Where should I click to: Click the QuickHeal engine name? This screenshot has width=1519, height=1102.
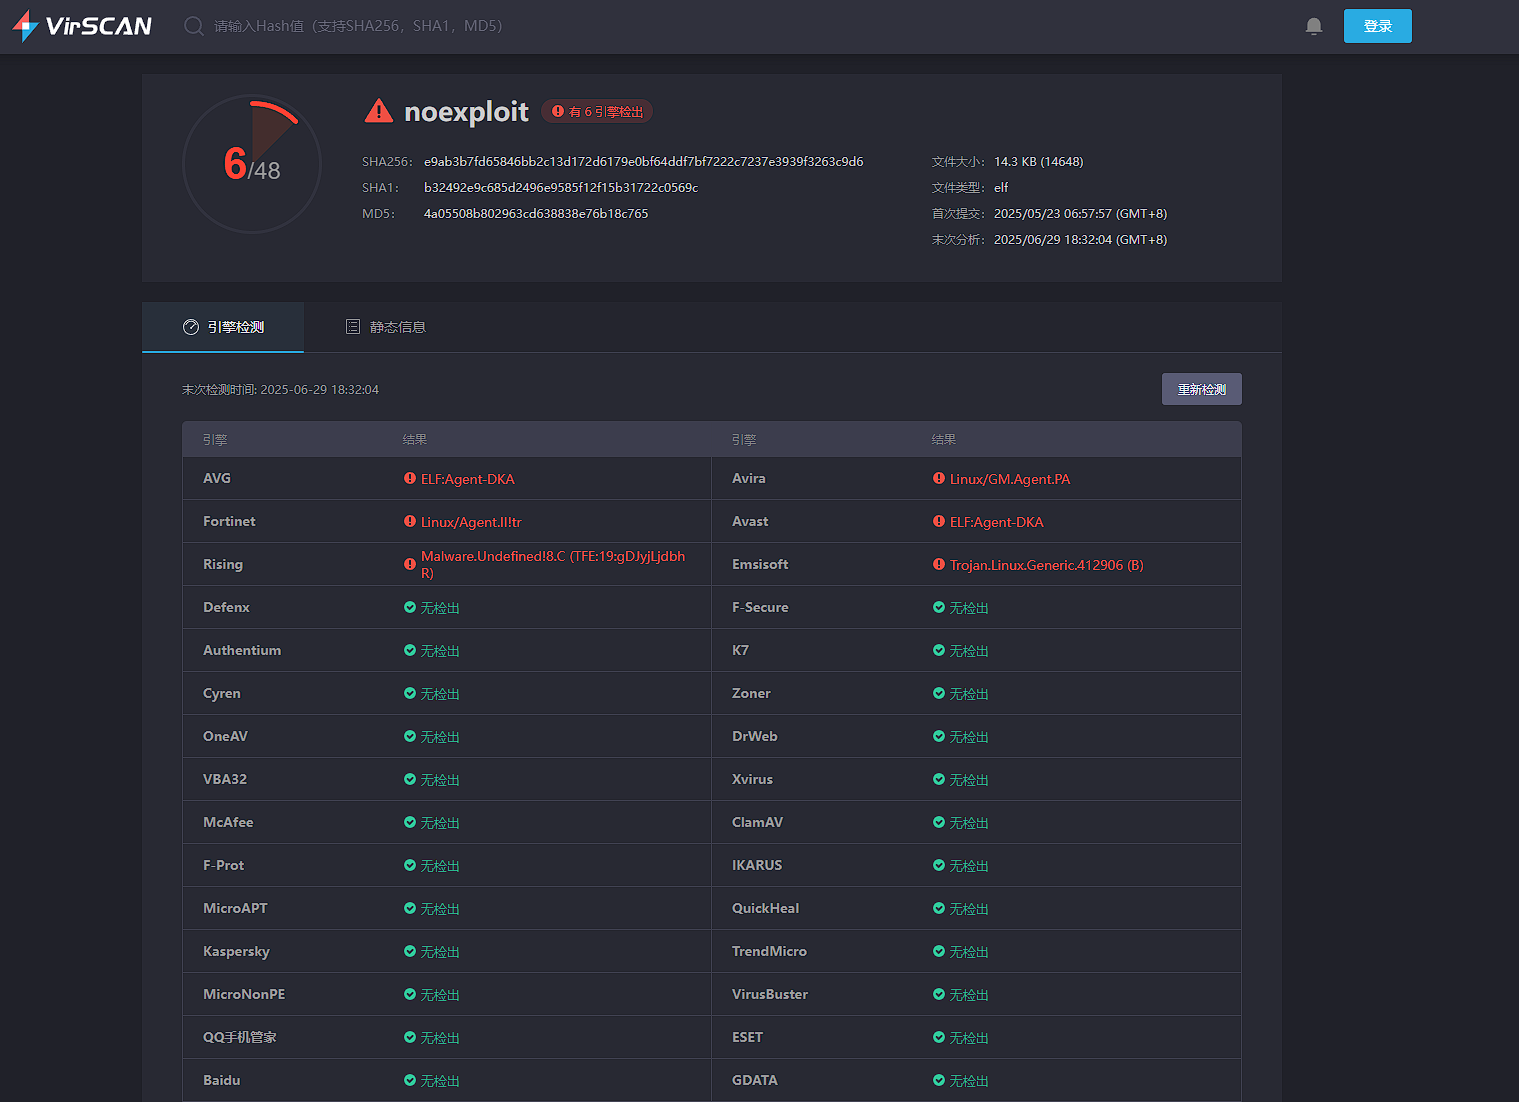(x=766, y=909)
